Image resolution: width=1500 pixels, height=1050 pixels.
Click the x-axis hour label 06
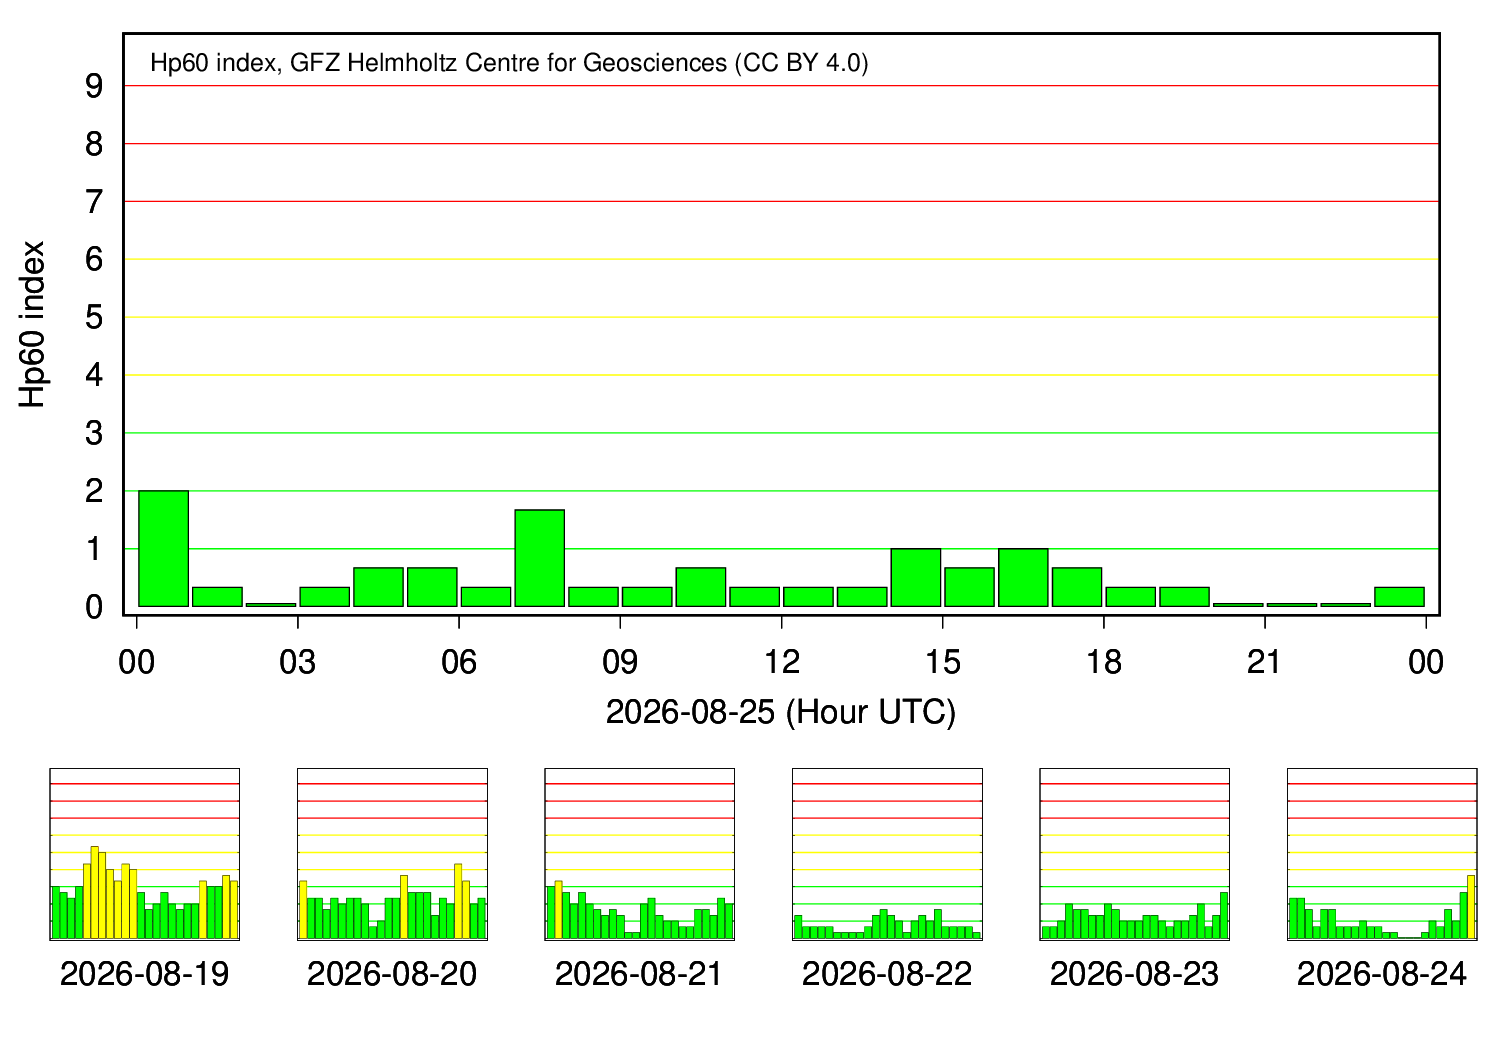click(x=459, y=662)
